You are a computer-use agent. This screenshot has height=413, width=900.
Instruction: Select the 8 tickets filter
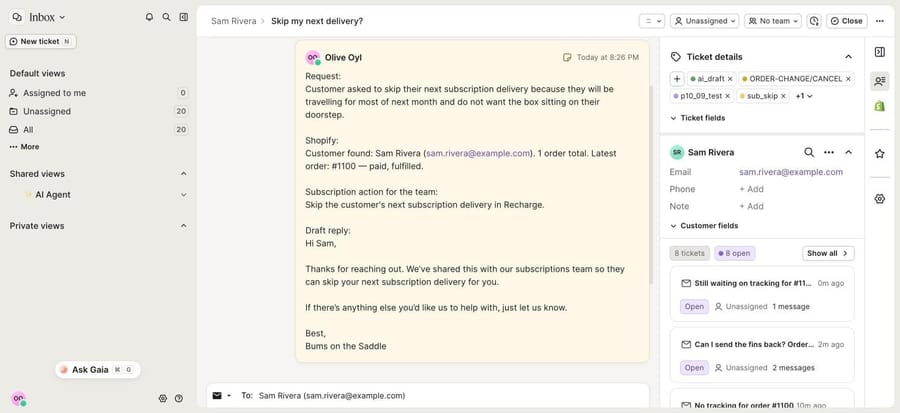(689, 254)
